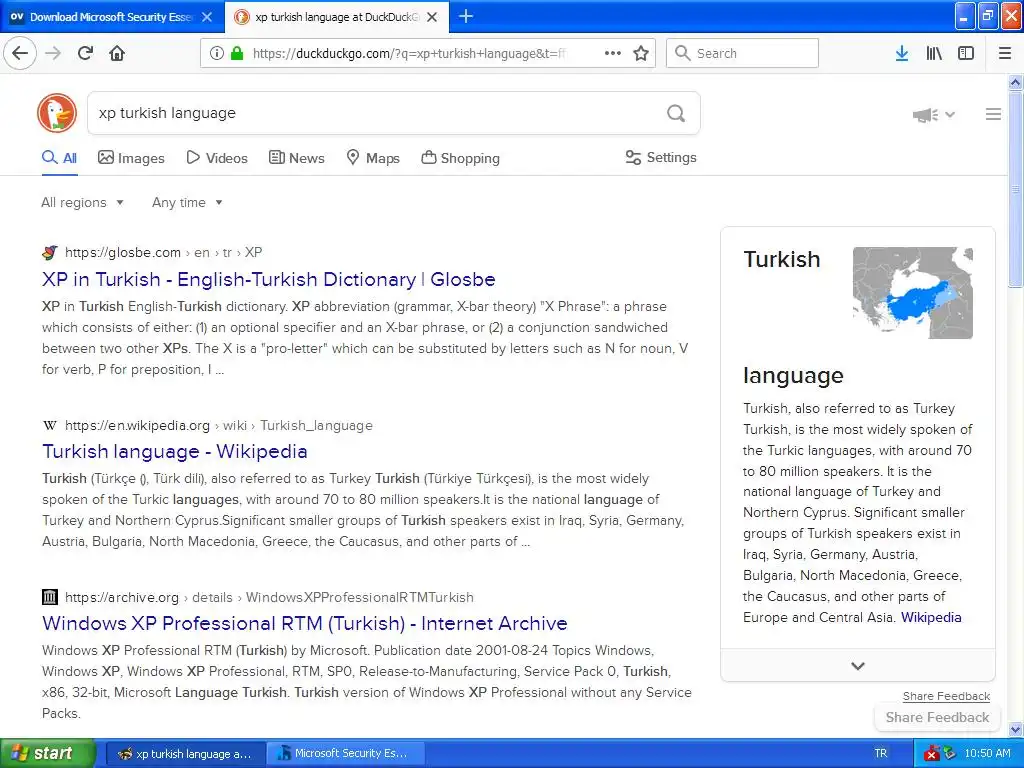Reload the current page
The image size is (1024, 768).
click(85, 53)
